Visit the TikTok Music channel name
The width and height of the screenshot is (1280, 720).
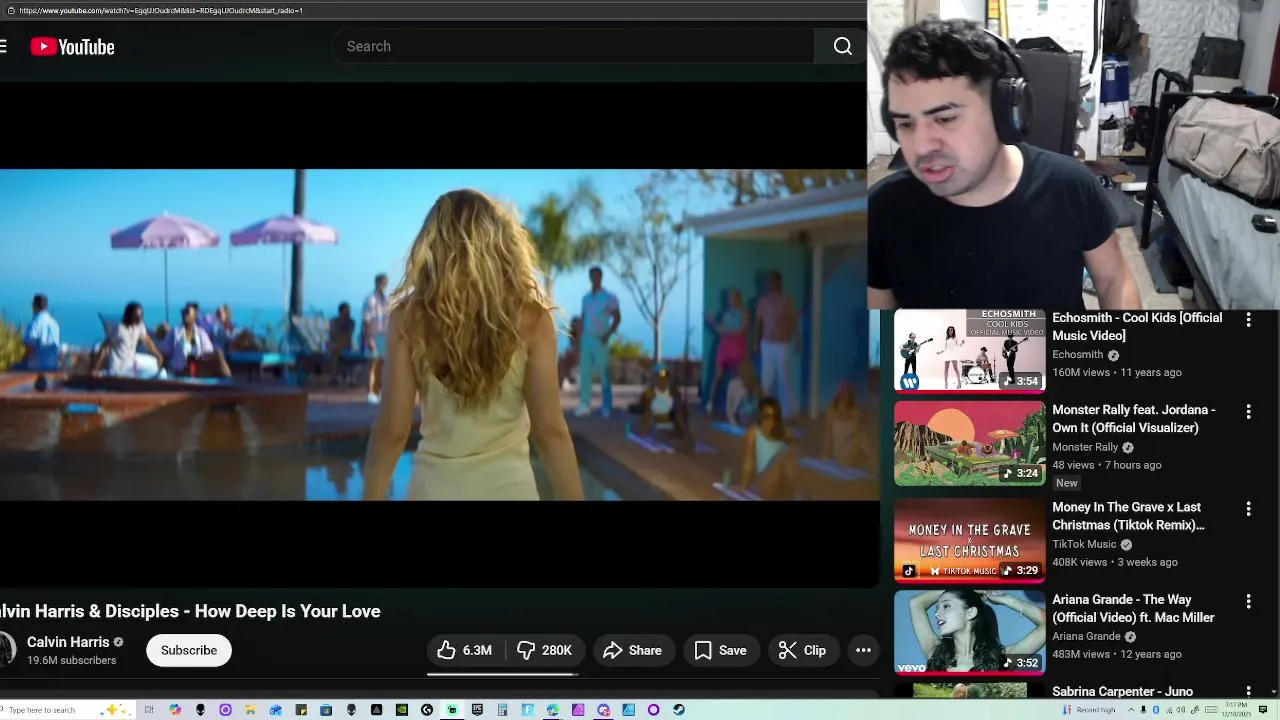[1084, 544]
